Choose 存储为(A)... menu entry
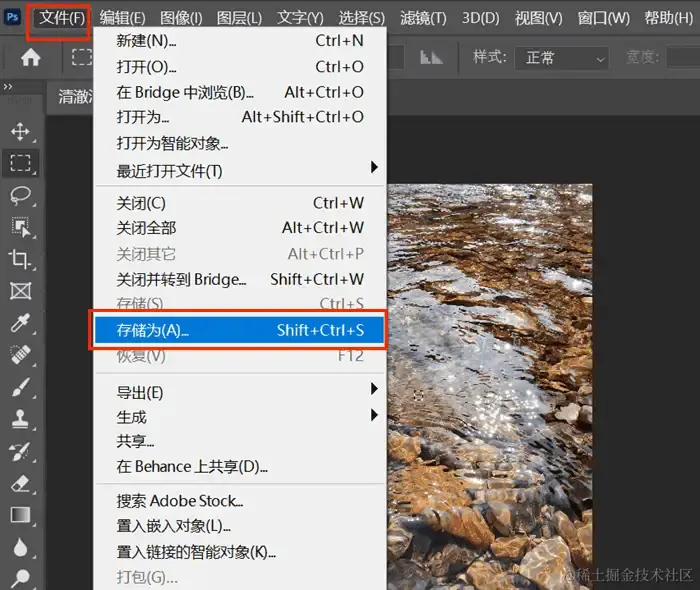The height and width of the screenshot is (590, 700). [240, 330]
